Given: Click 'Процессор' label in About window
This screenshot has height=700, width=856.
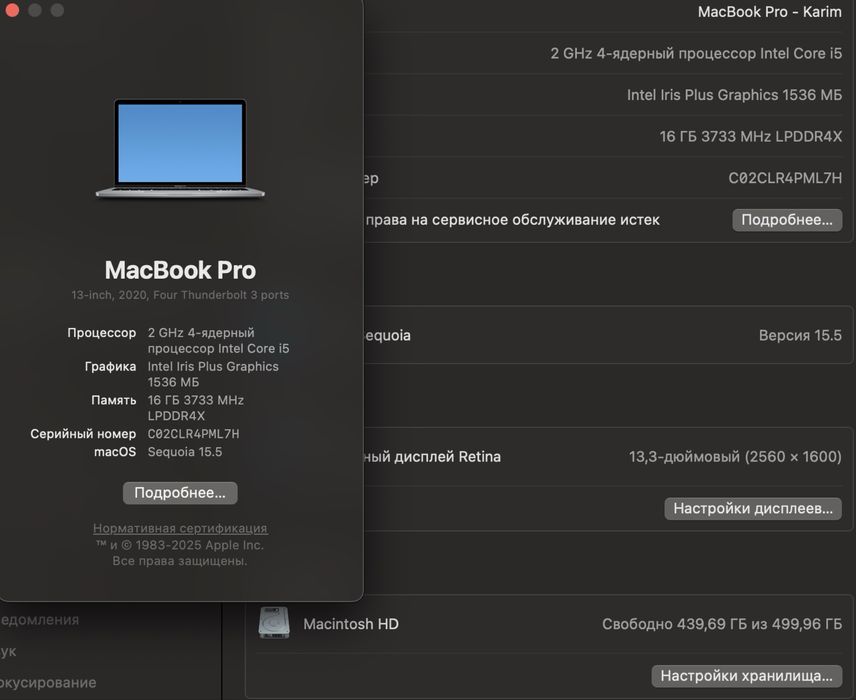Looking at the screenshot, I should 102,333.
